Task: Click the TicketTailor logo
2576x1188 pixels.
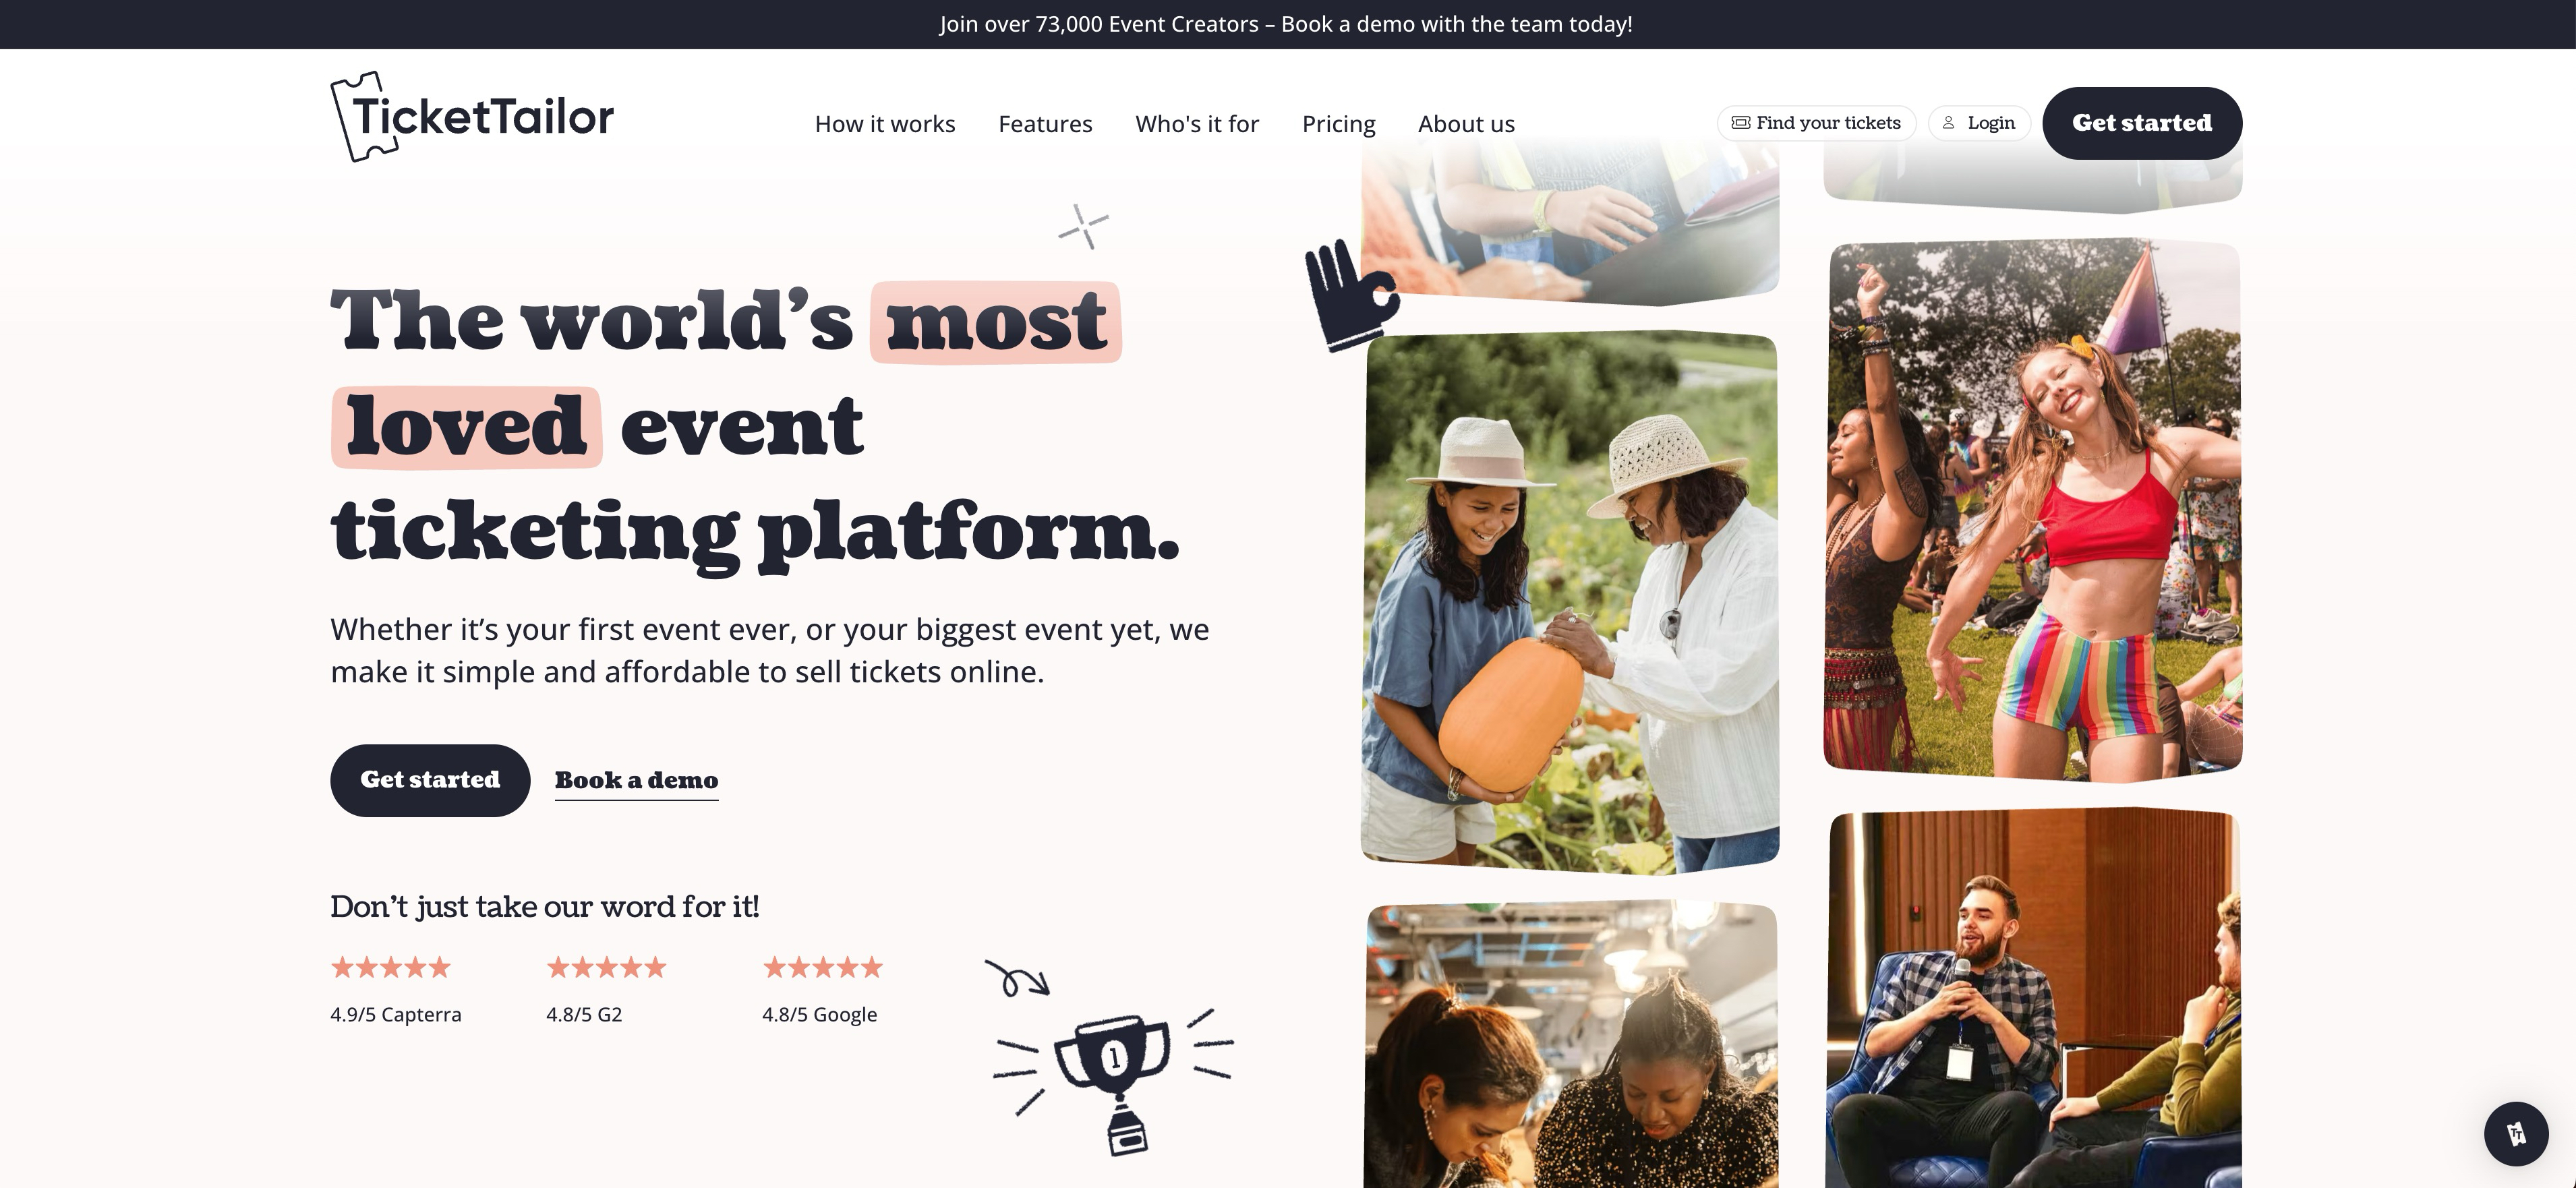Action: [472, 116]
